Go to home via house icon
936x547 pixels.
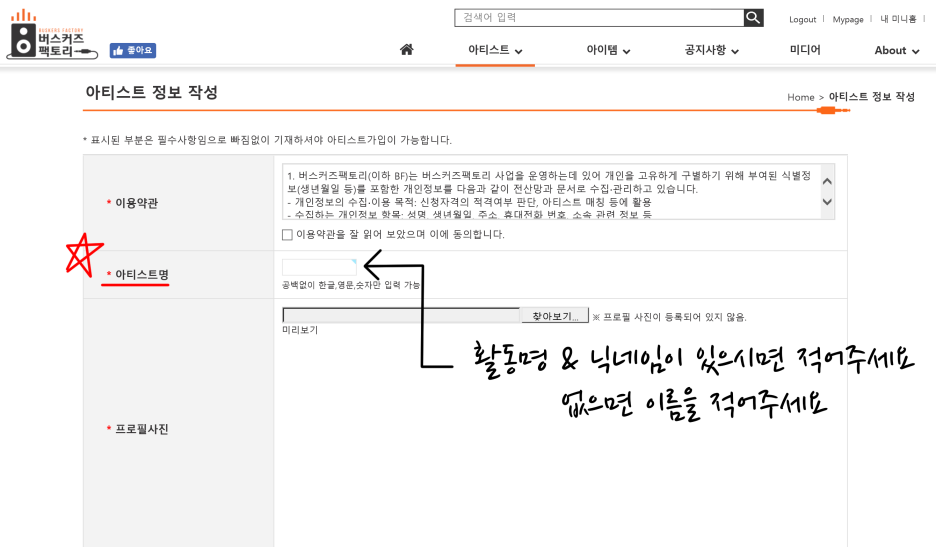(x=407, y=50)
